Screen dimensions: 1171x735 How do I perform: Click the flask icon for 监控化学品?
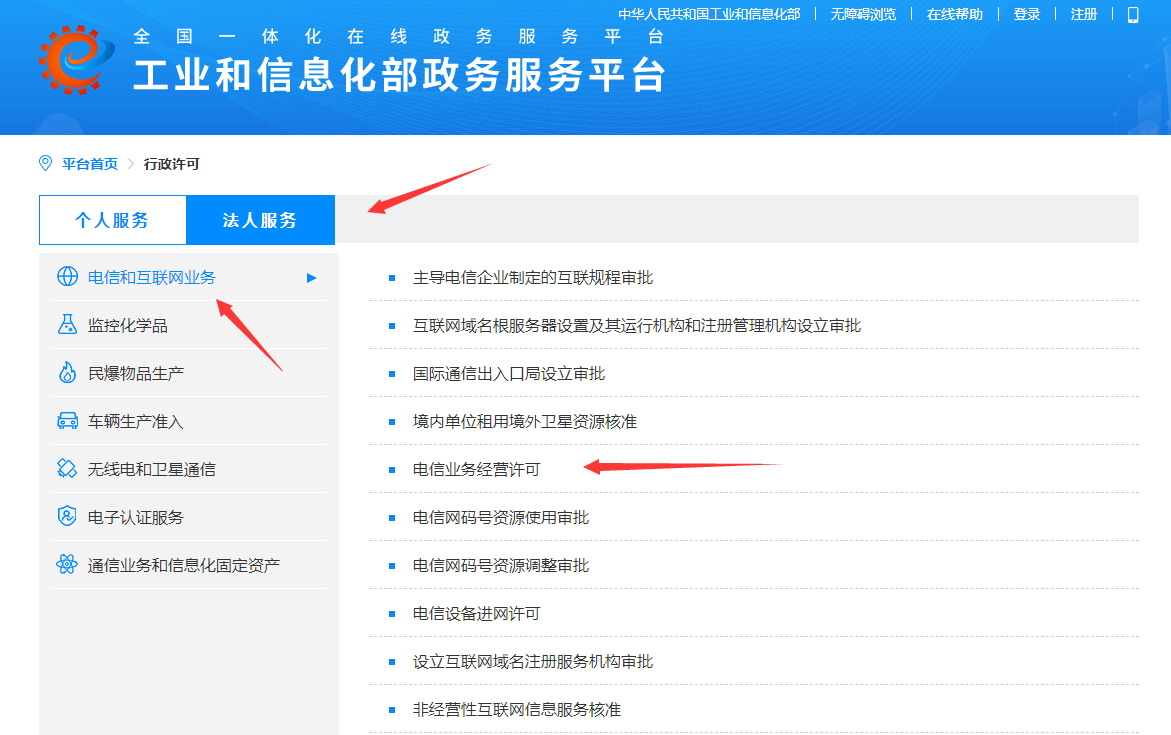pos(67,324)
